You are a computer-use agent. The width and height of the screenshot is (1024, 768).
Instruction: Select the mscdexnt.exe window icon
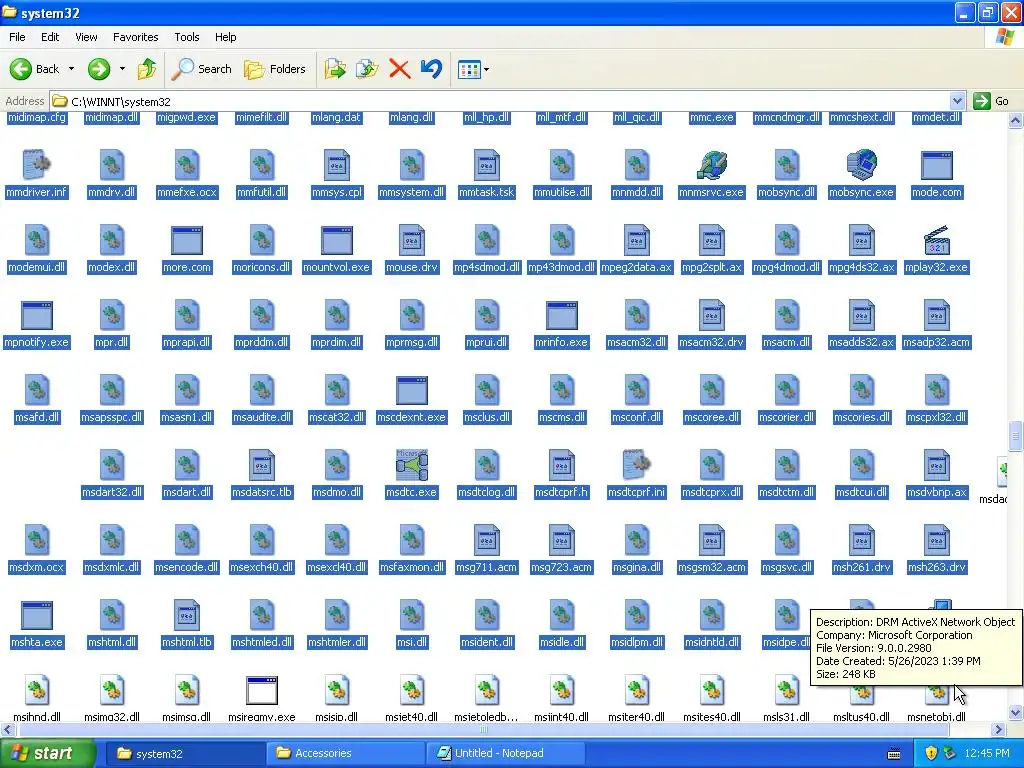[x=411, y=390]
